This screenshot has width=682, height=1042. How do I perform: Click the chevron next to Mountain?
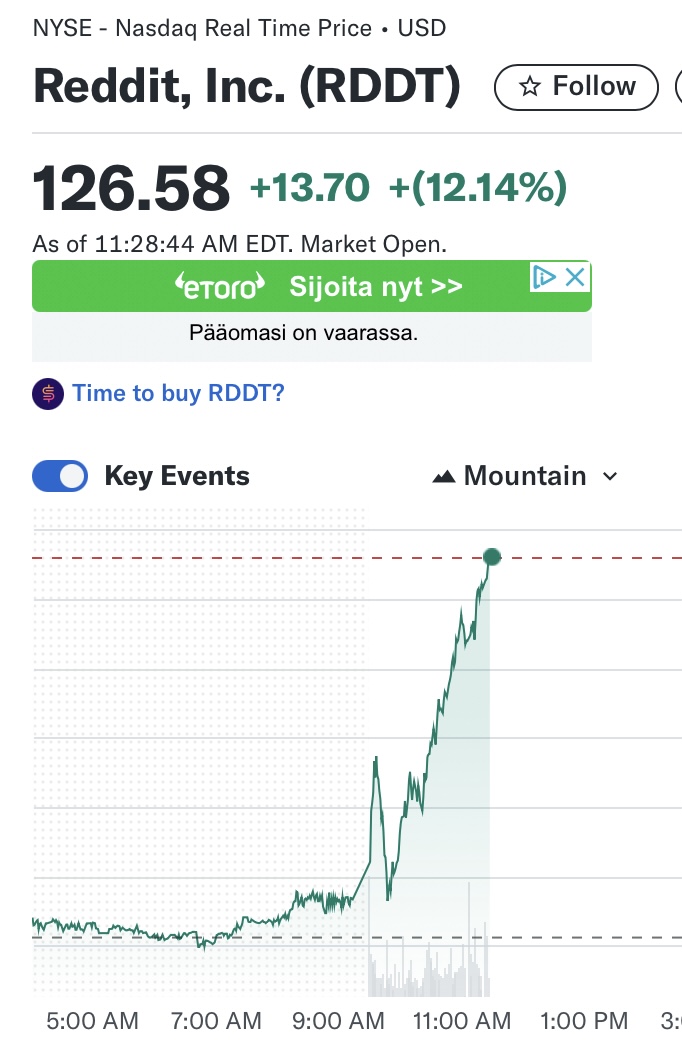[x=610, y=476]
